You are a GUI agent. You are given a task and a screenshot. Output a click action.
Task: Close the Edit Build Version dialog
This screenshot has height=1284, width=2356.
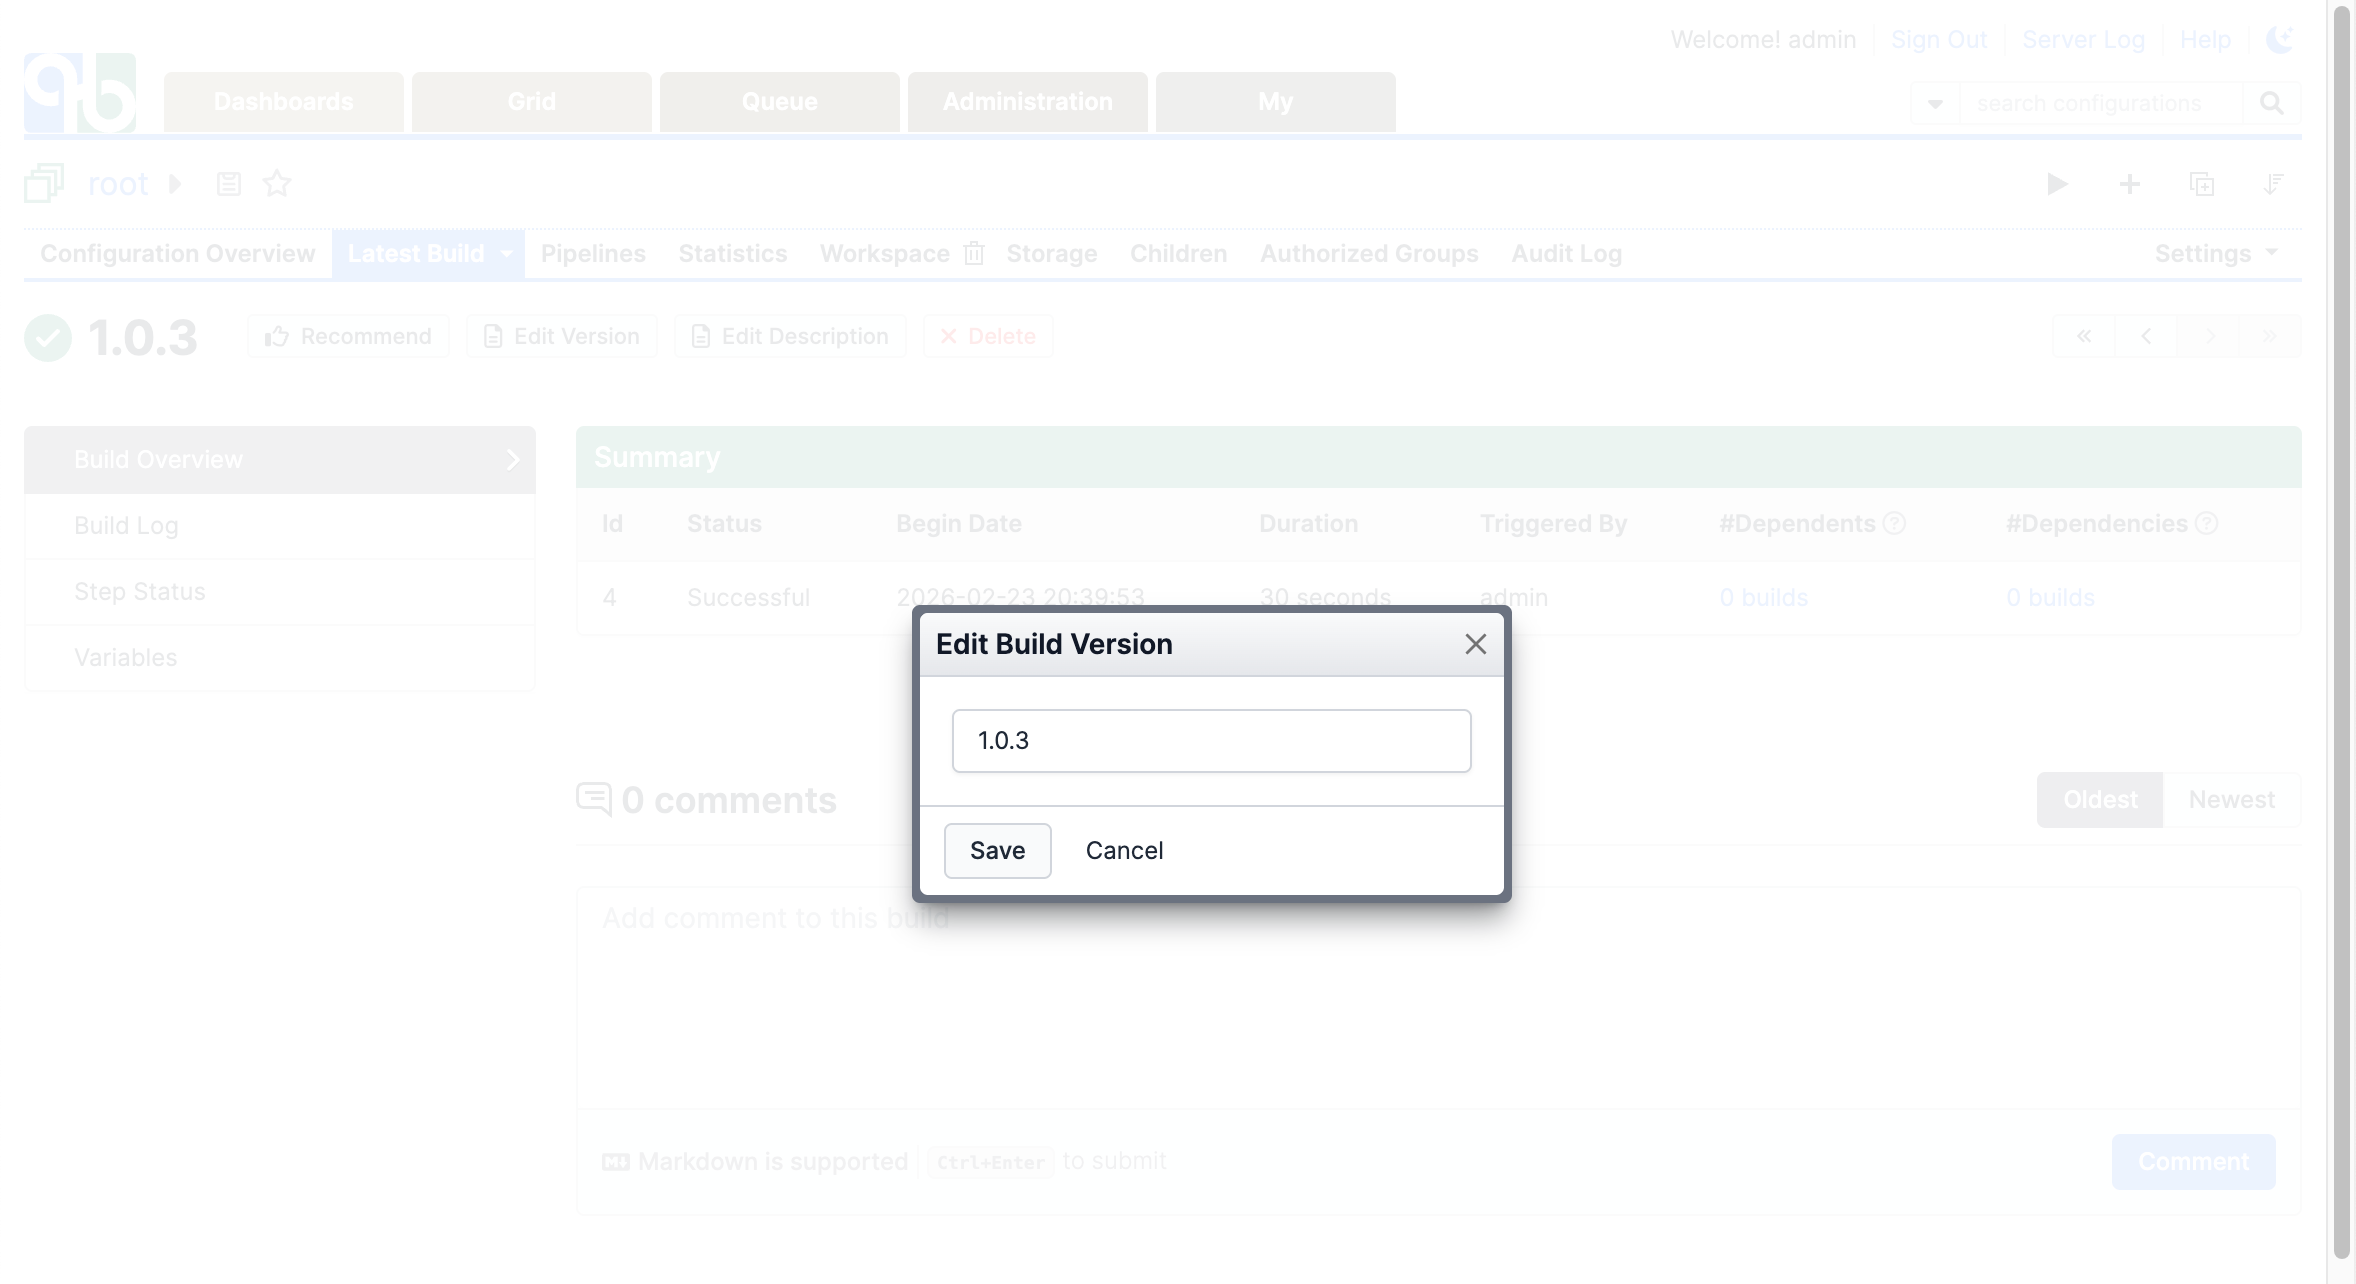(x=1475, y=644)
